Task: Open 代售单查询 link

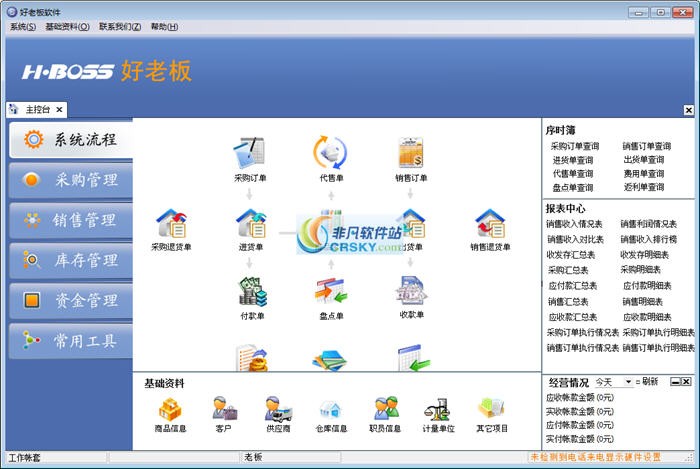Action: pos(573,174)
